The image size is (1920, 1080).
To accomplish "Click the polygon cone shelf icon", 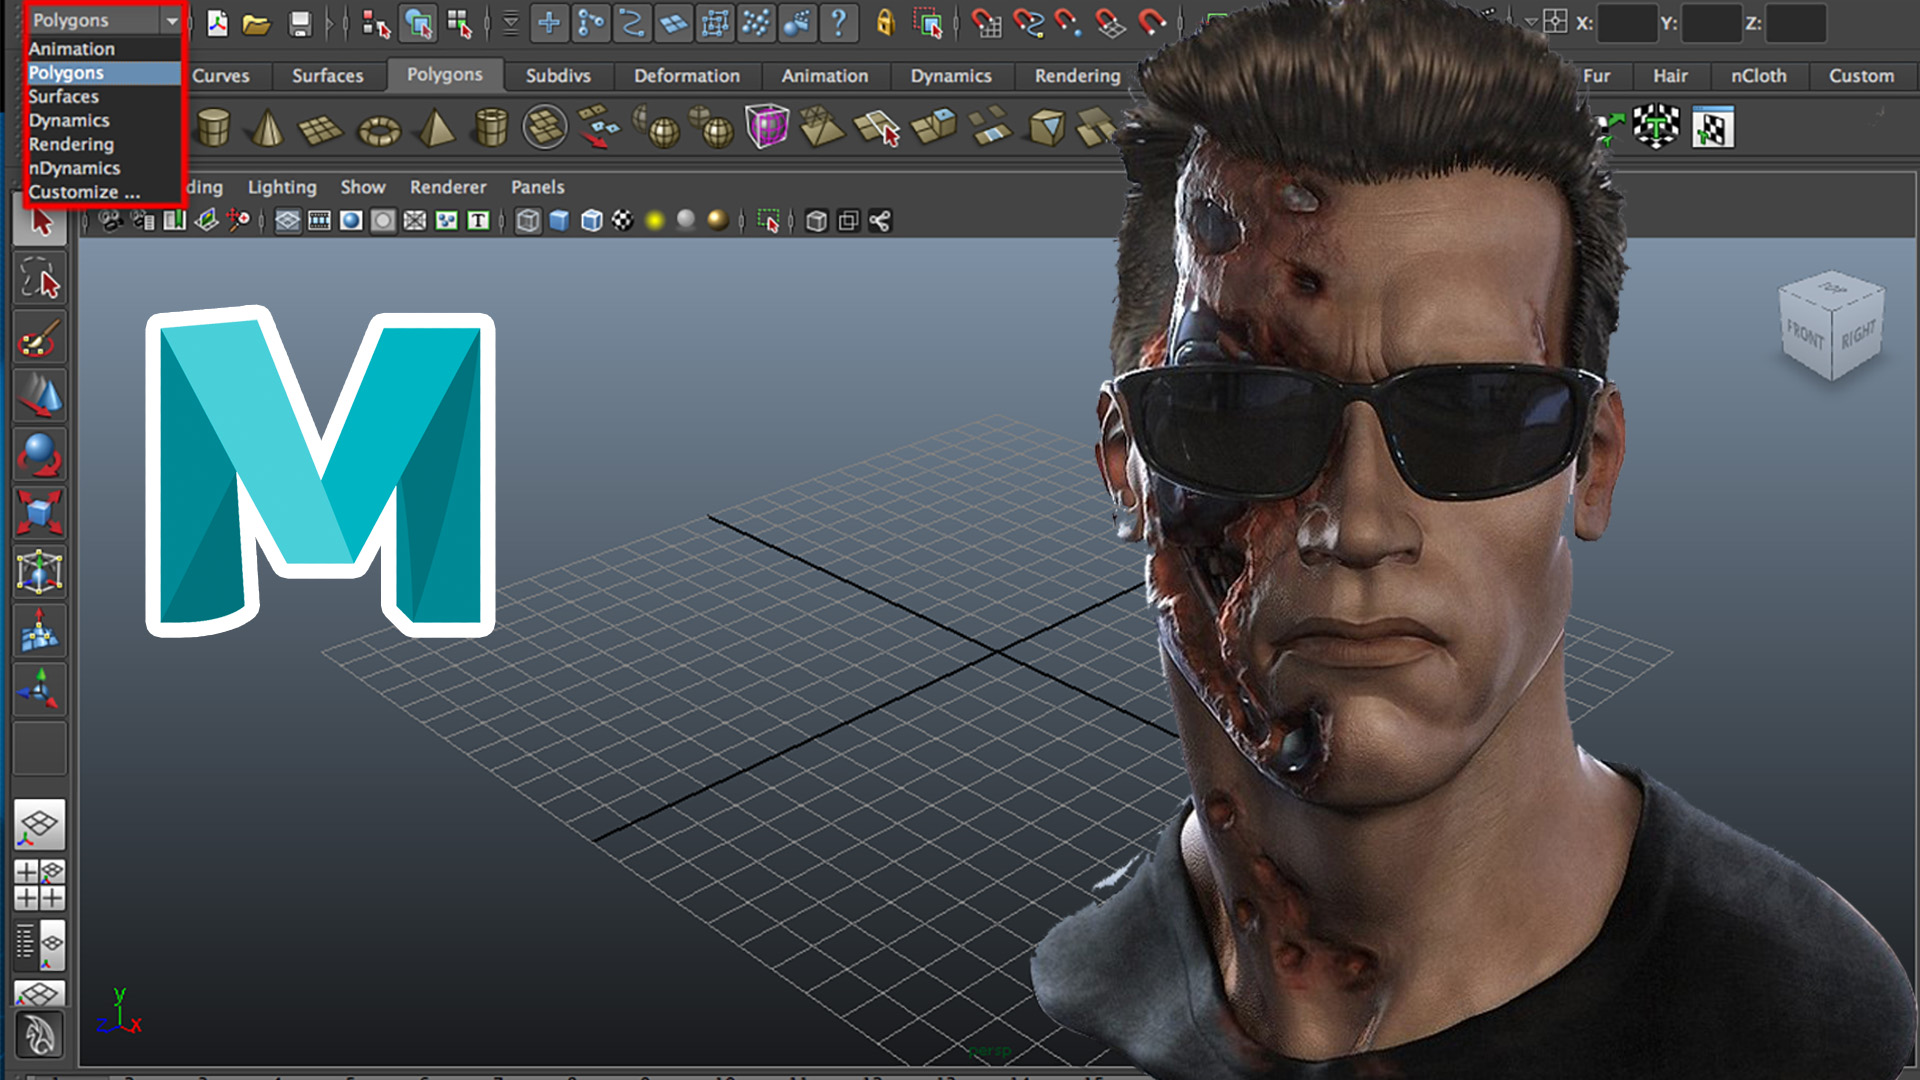I will [x=266, y=128].
